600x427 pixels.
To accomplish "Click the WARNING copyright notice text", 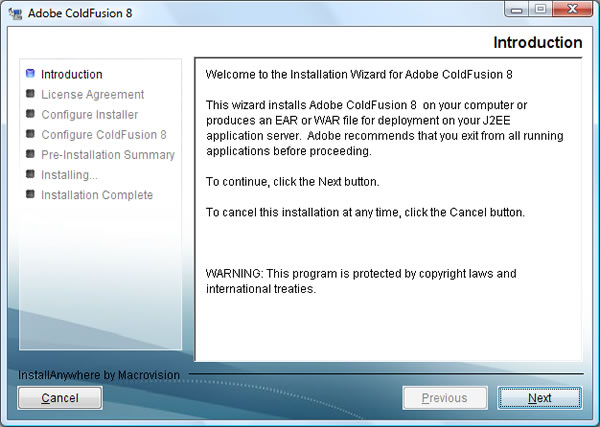I will pos(361,281).
